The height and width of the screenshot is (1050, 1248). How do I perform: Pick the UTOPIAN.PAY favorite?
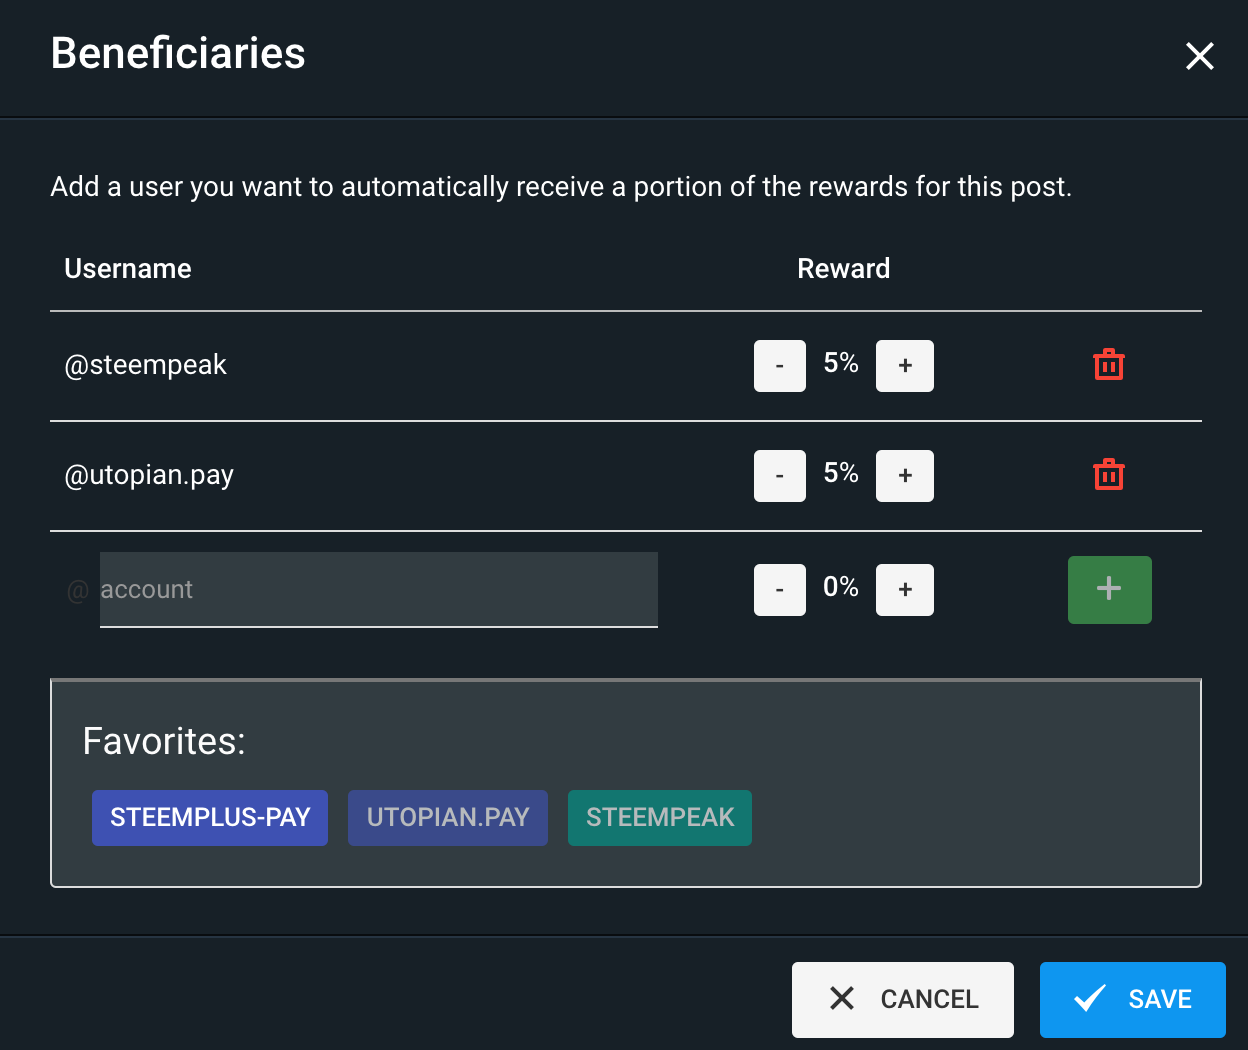(x=448, y=818)
